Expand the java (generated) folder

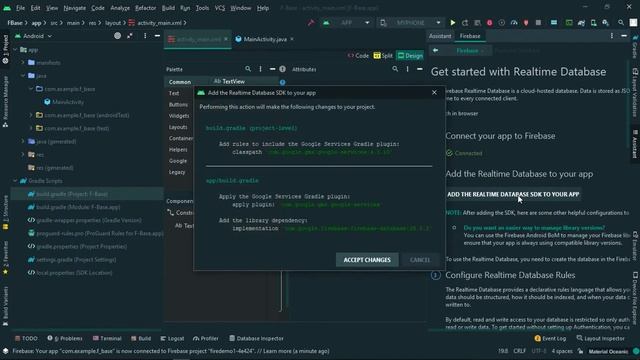coord(23,142)
